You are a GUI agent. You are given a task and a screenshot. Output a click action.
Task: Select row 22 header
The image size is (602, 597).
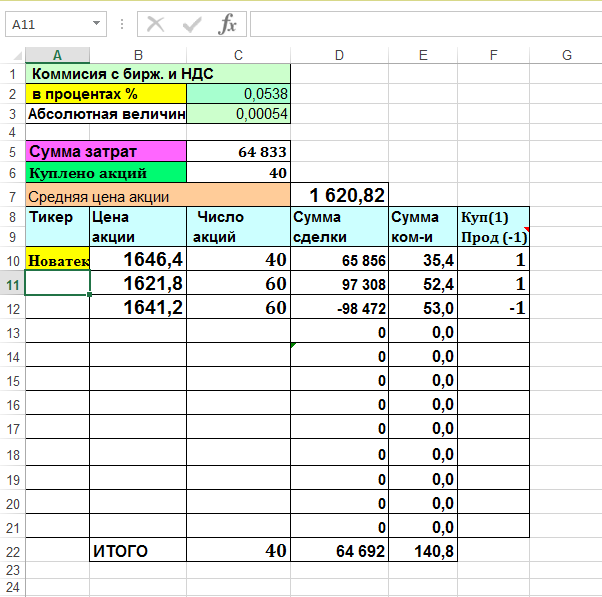click(13, 552)
